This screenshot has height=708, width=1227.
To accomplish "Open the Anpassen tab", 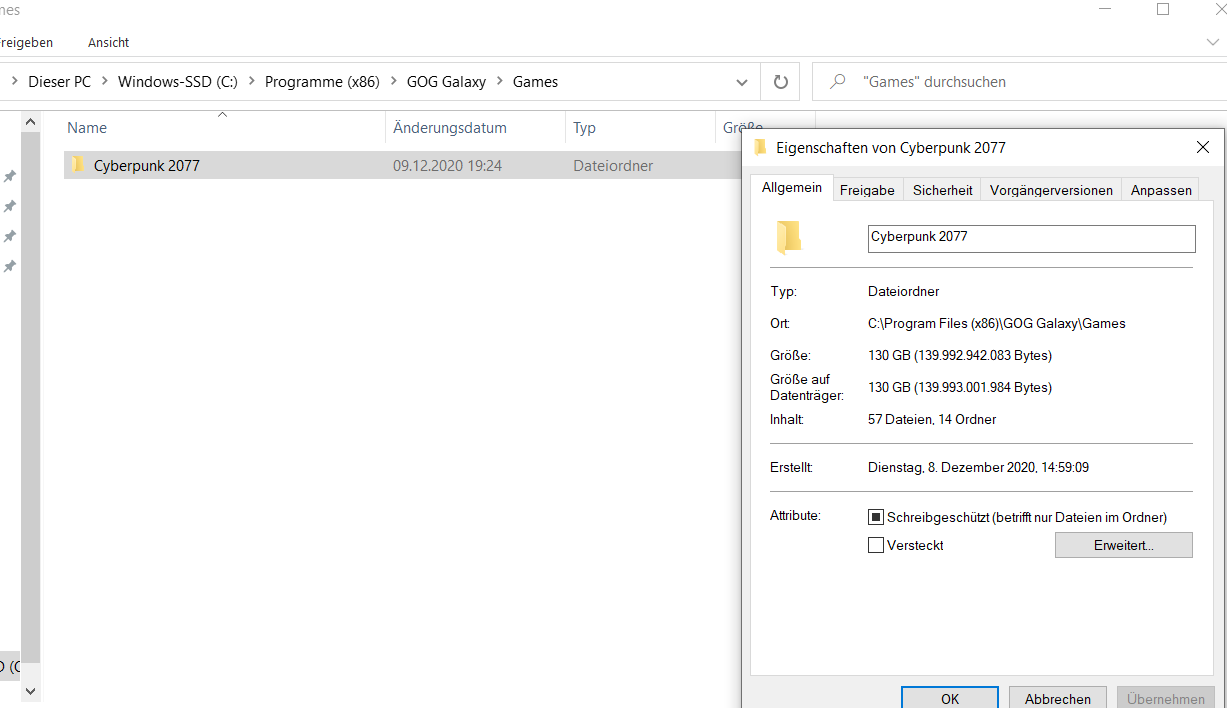I will 1161,190.
